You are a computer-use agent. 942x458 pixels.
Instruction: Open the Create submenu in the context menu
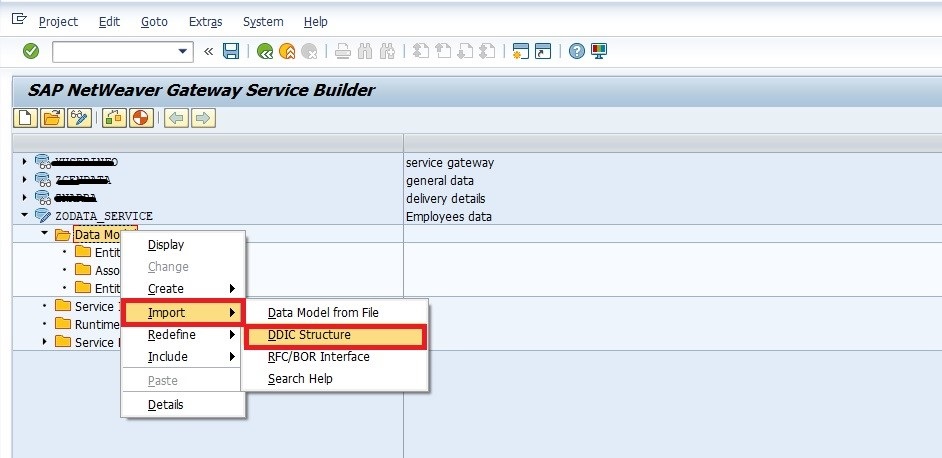pos(183,289)
